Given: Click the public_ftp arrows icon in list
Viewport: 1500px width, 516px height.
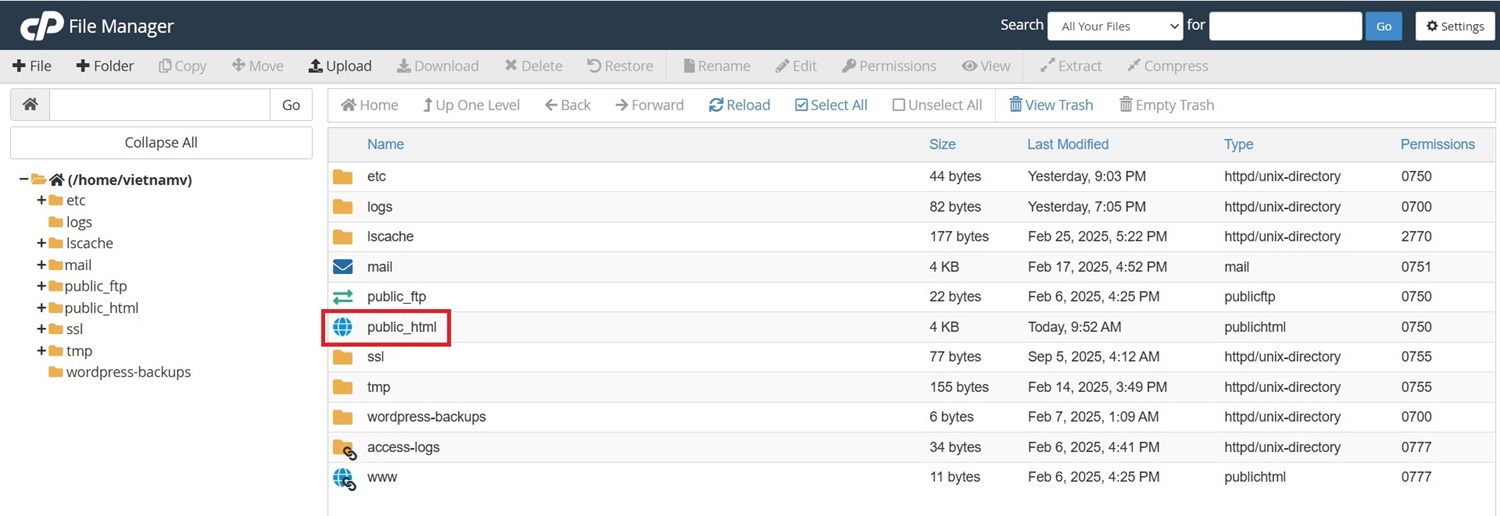Looking at the screenshot, I should click(343, 297).
